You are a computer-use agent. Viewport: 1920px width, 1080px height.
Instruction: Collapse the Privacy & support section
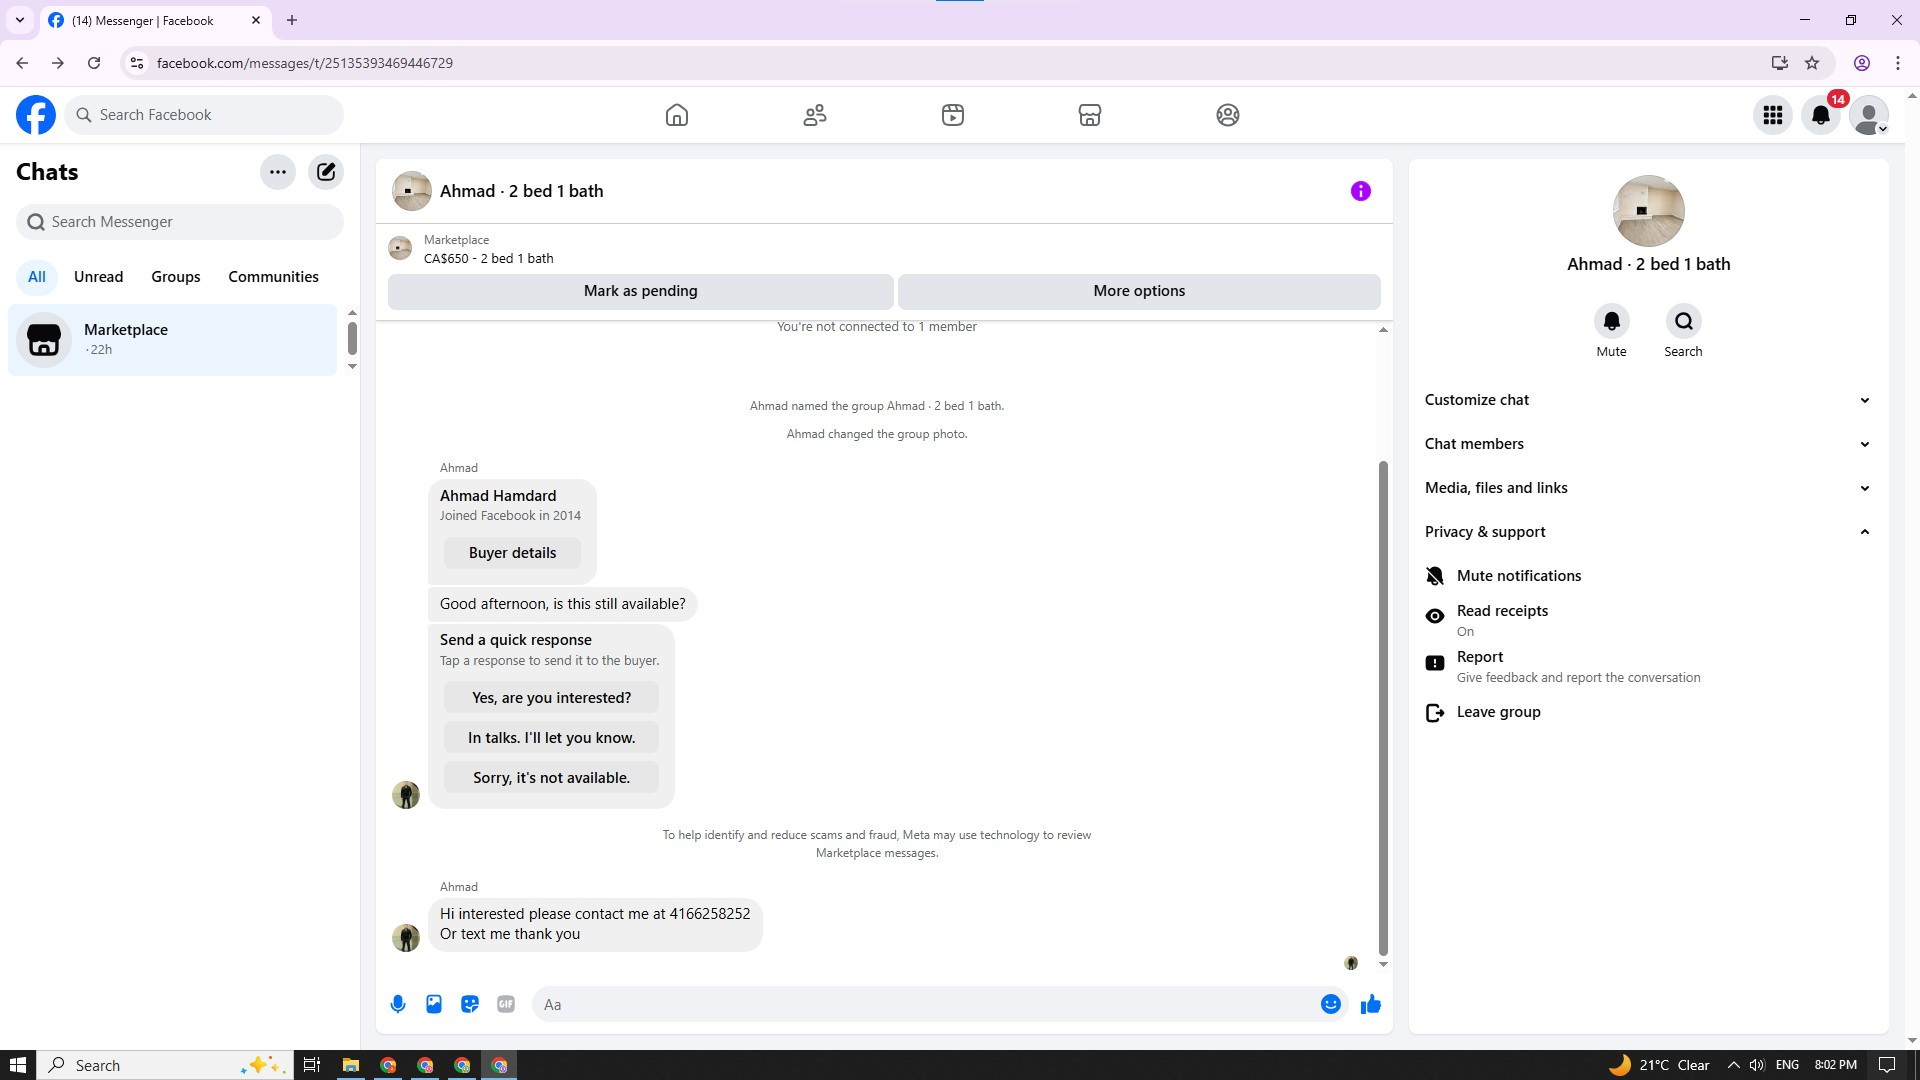click(1646, 532)
